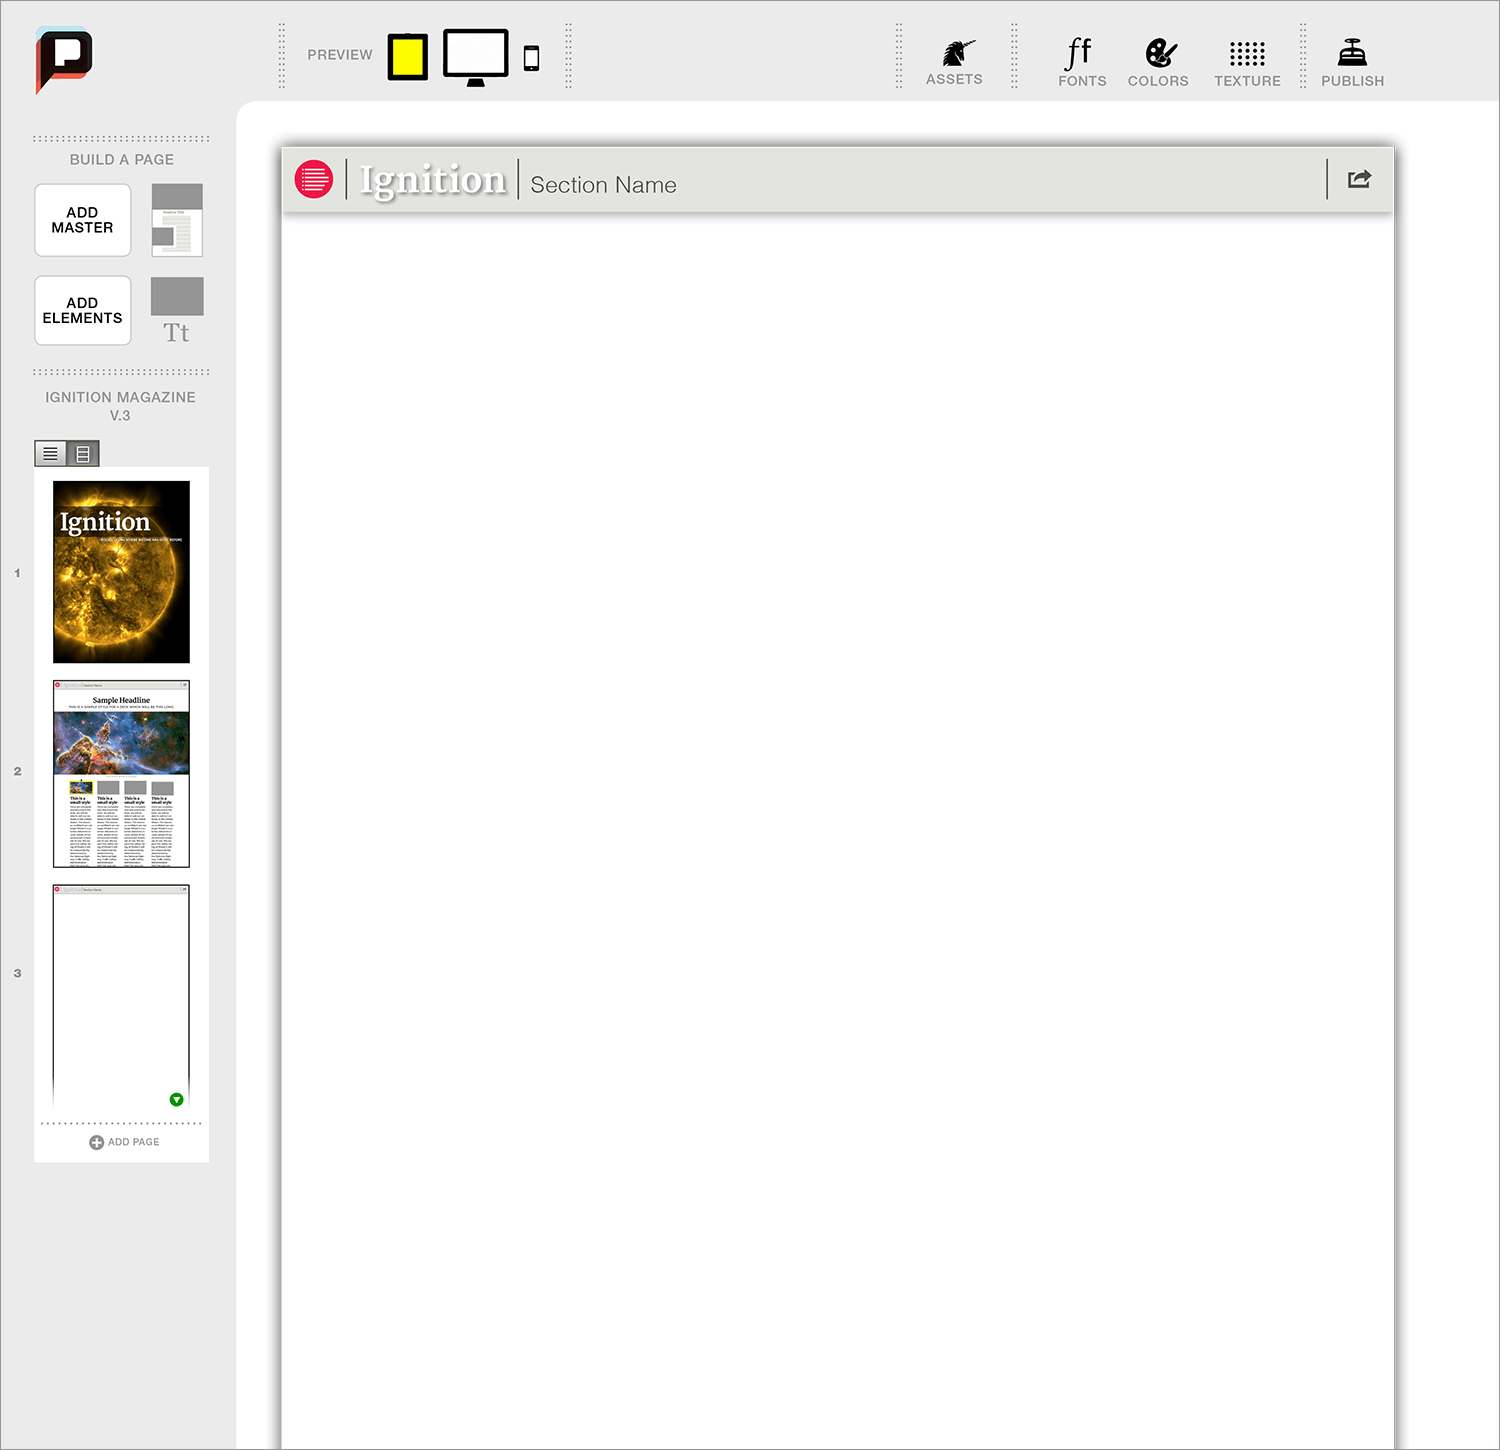The width and height of the screenshot is (1500, 1450).
Task: Choose the gray image block element
Action: tap(177, 296)
